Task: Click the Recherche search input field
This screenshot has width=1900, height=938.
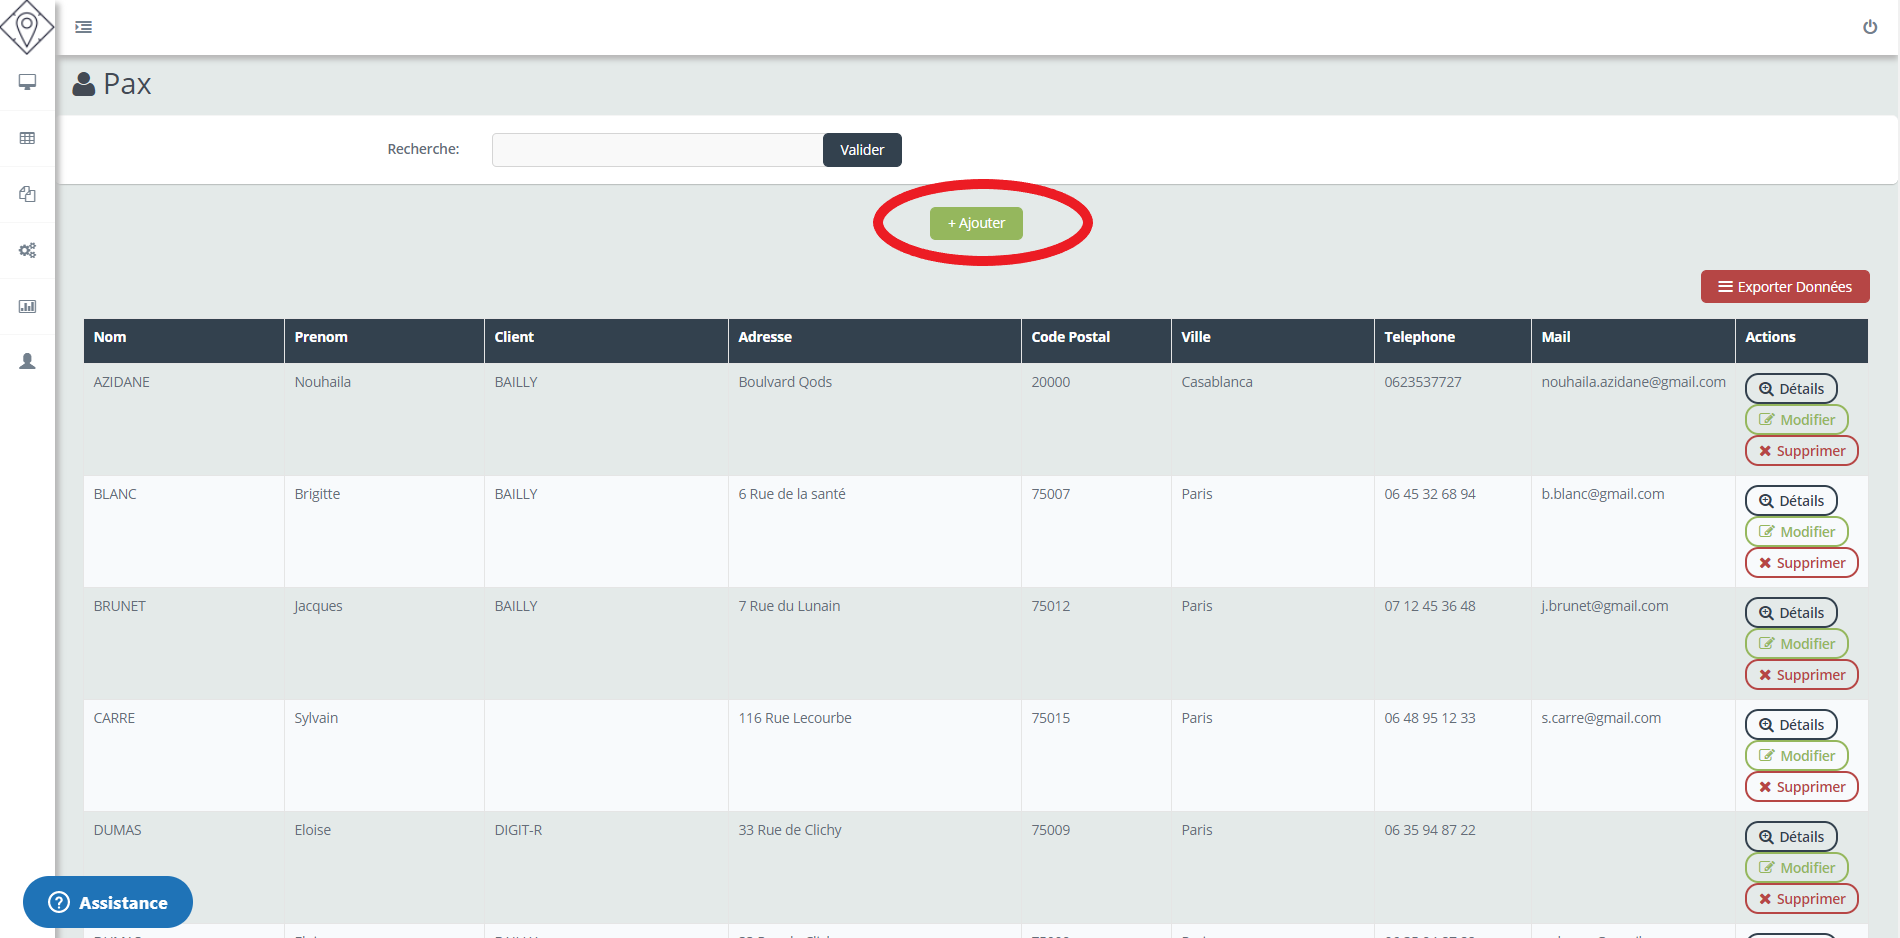Action: 657,150
